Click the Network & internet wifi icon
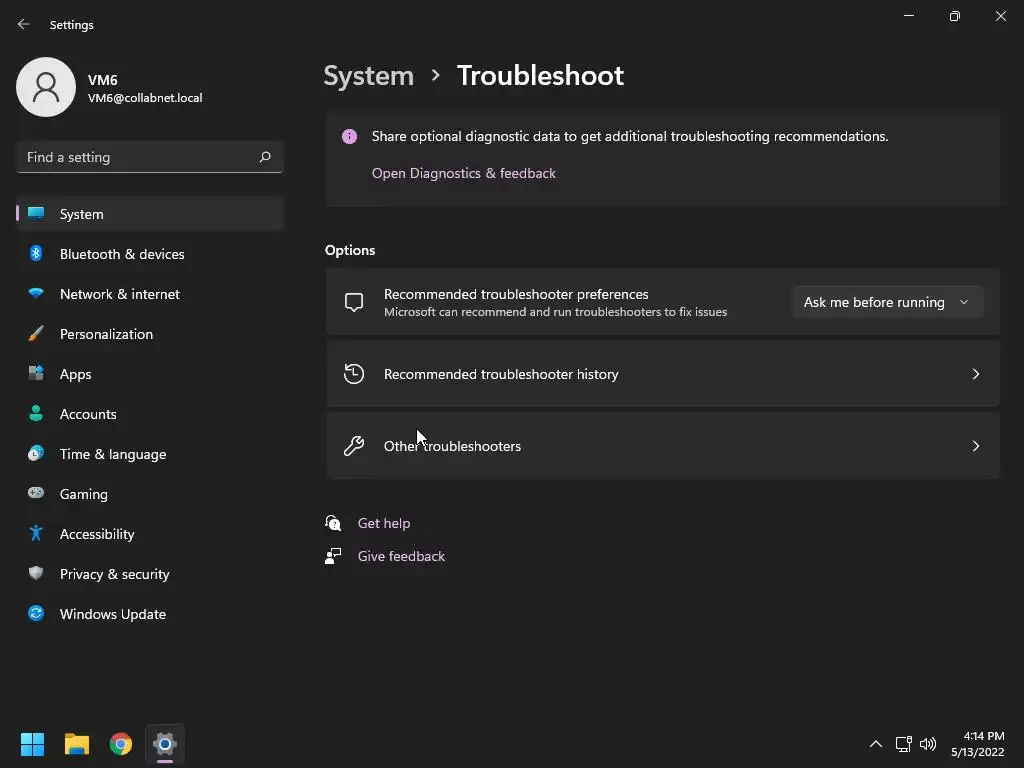Screen dimensions: 1024x768 pos(36,294)
